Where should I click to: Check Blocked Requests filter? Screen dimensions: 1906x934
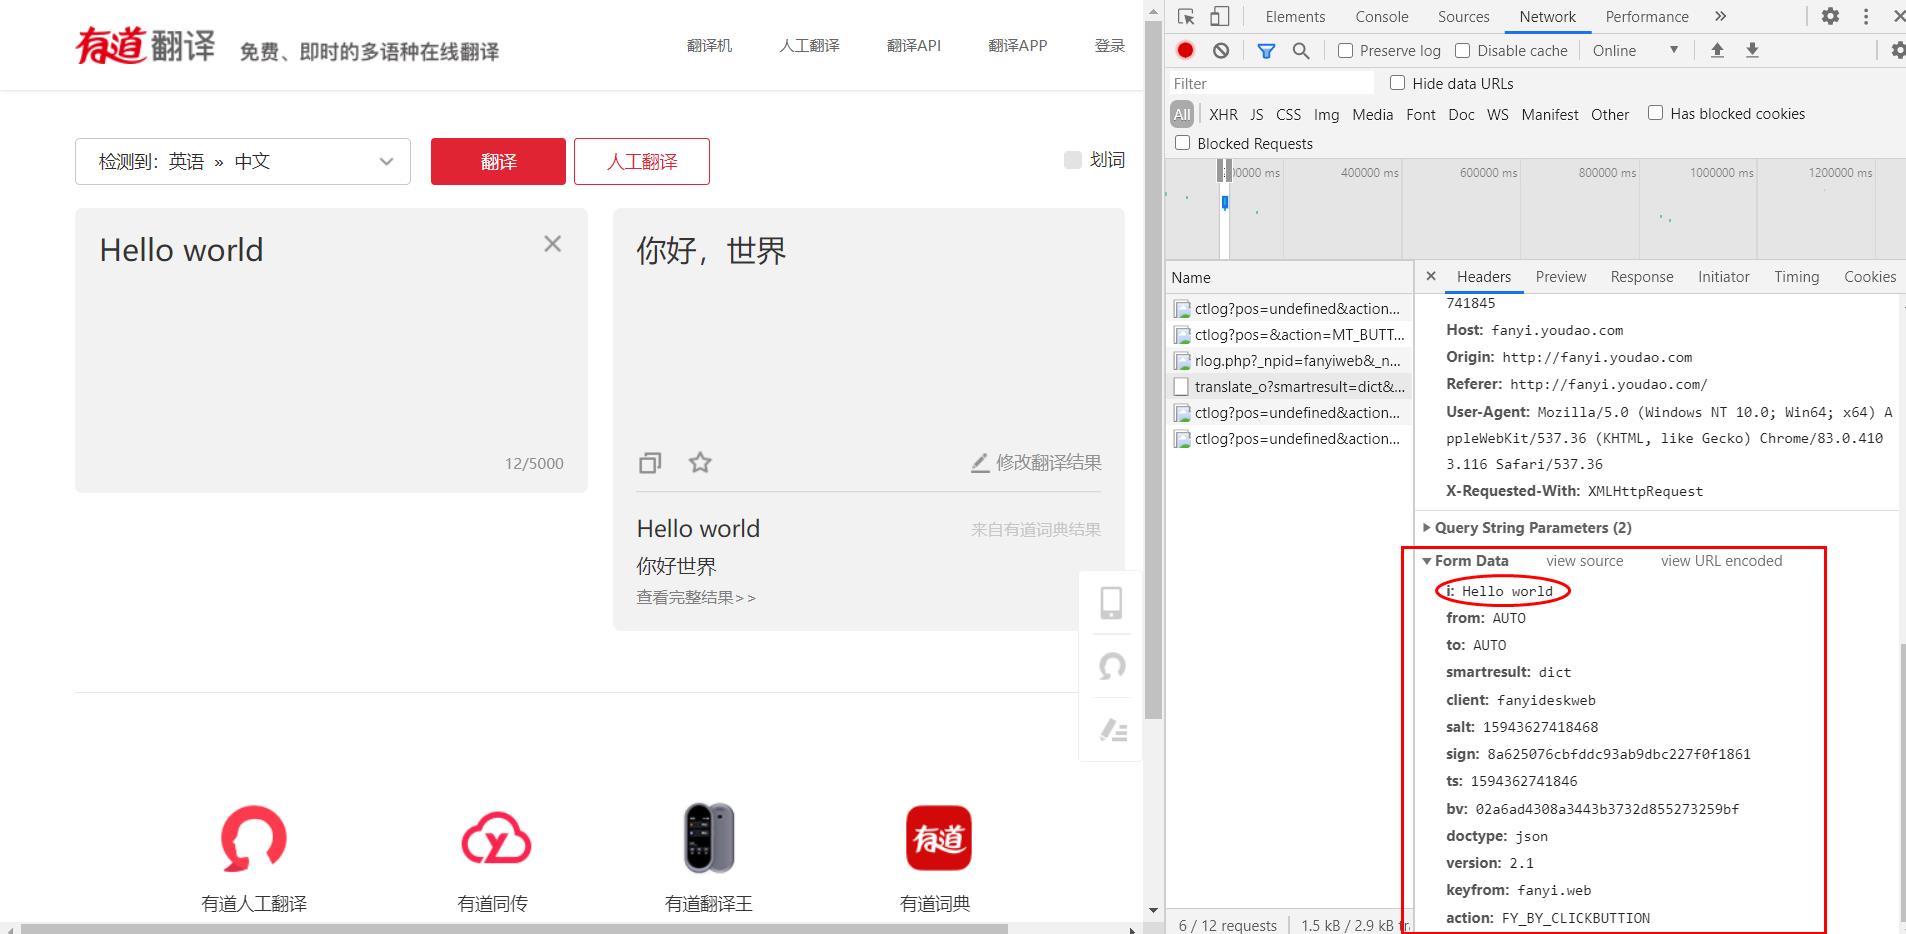[x=1183, y=143]
